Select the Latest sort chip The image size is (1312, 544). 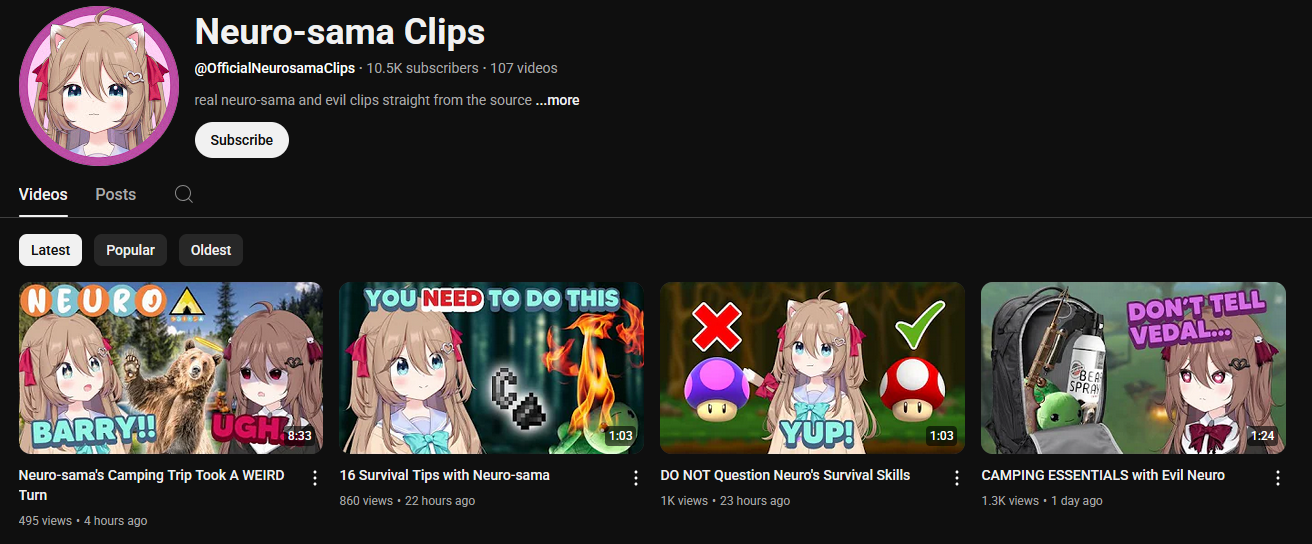pos(51,250)
